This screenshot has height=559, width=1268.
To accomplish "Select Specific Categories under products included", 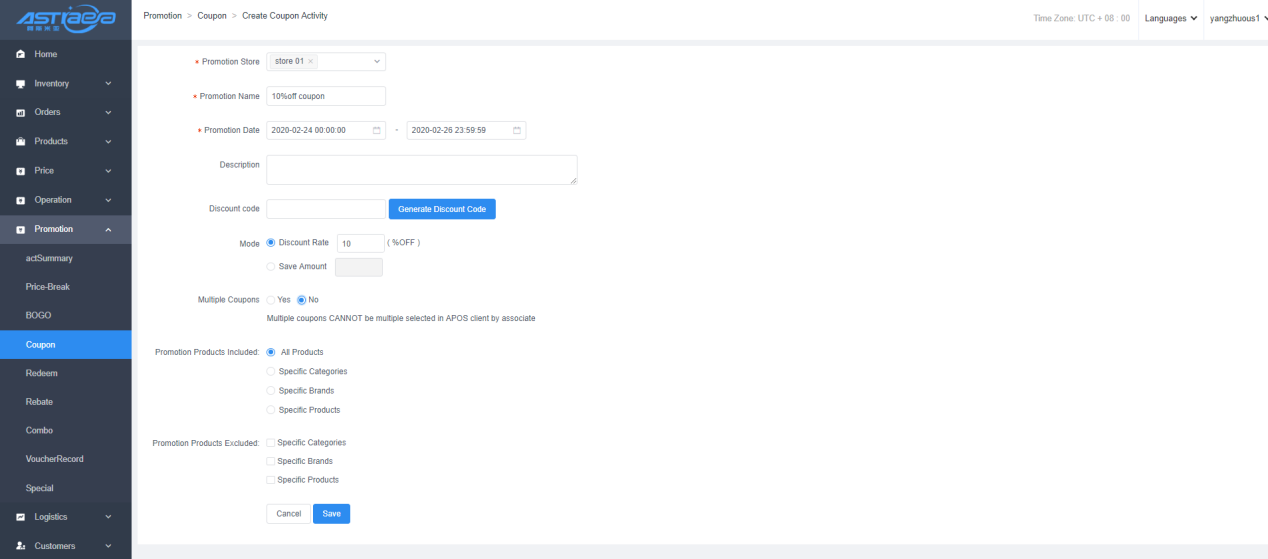I will click(271, 371).
